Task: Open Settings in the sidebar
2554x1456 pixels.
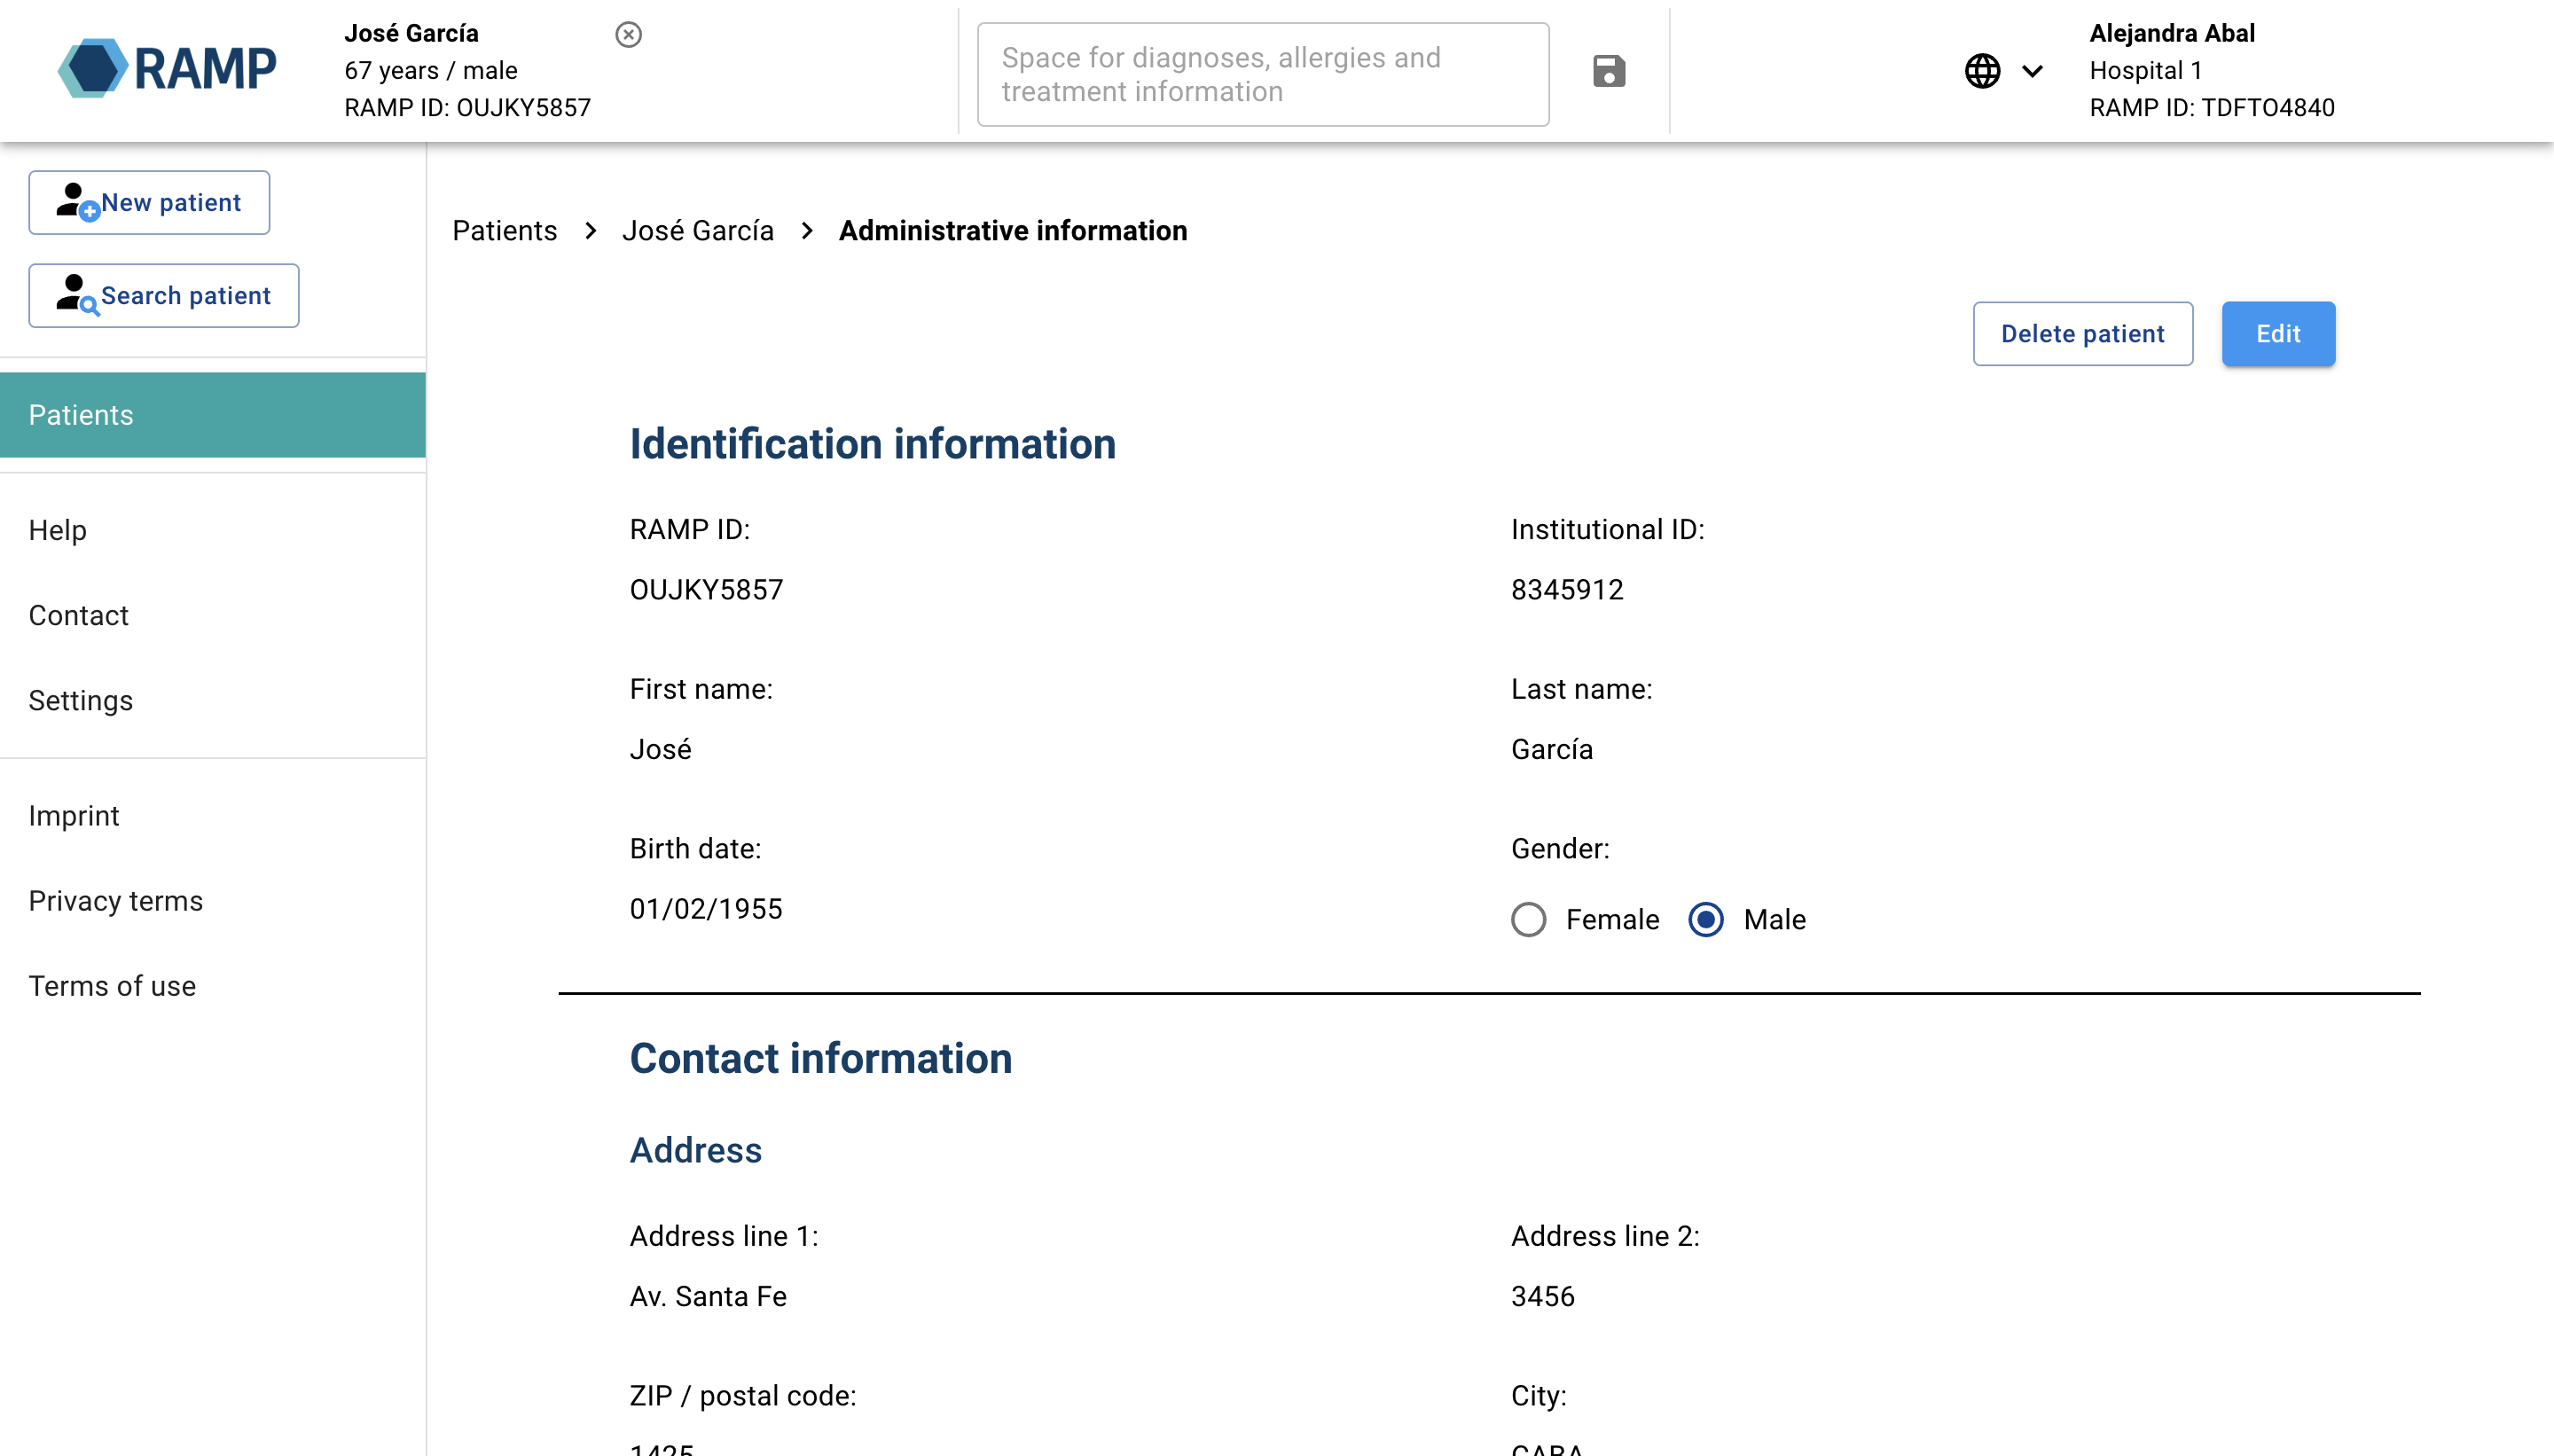Action: 81,700
